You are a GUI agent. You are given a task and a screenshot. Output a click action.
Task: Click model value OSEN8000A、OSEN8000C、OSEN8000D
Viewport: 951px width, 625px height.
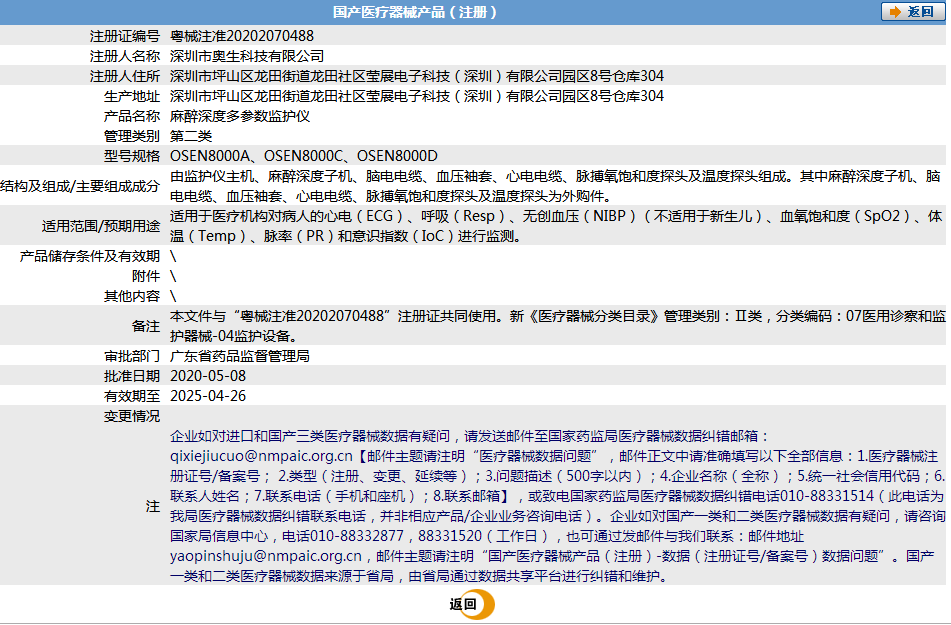[x=304, y=156]
